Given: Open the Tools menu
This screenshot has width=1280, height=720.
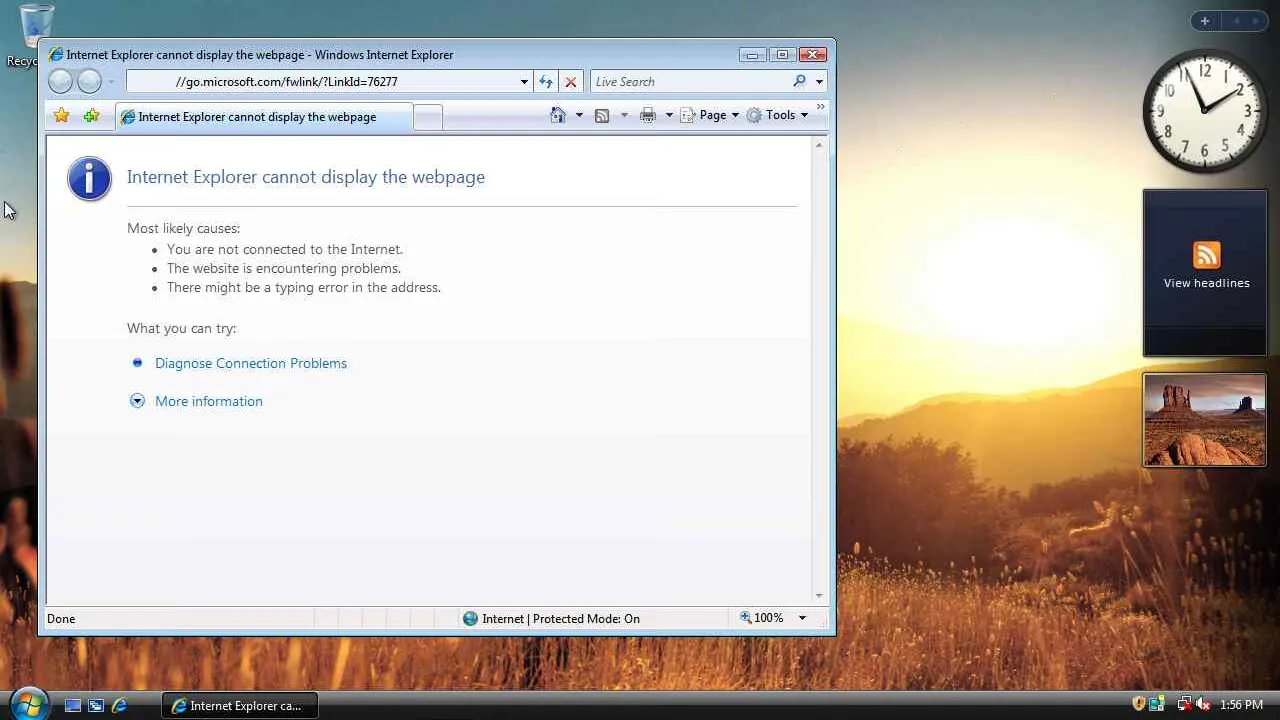Looking at the screenshot, I should pyautogui.click(x=777, y=115).
